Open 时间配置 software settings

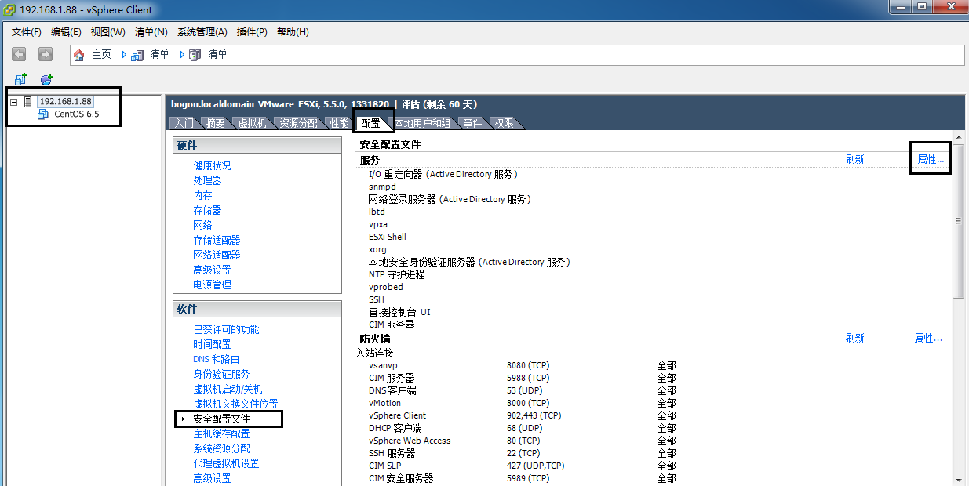pos(212,345)
